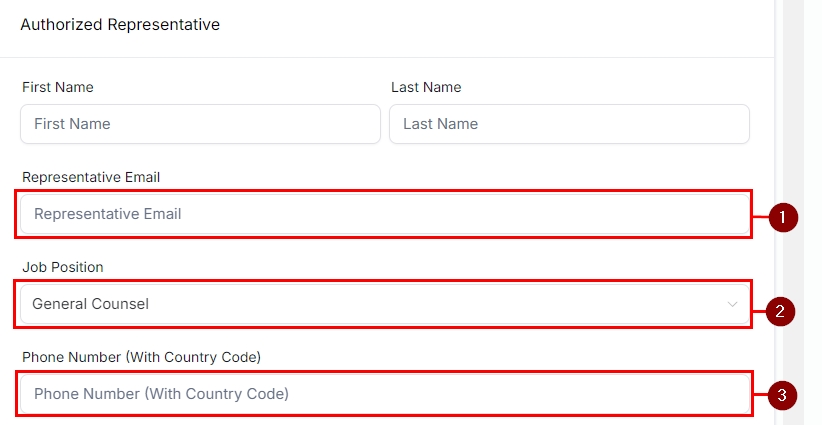The height and width of the screenshot is (425, 822).
Task: Click the numbered marker 1 badge
Action: pyautogui.click(x=783, y=217)
